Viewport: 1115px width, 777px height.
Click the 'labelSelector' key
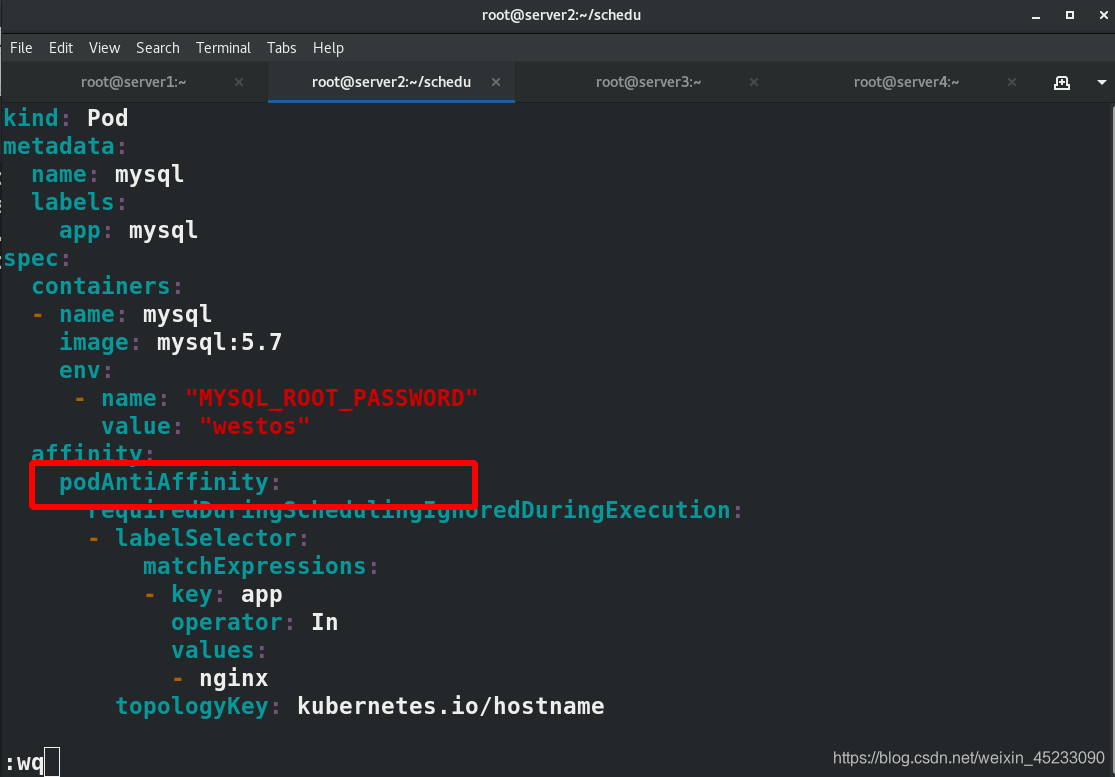pos(206,538)
